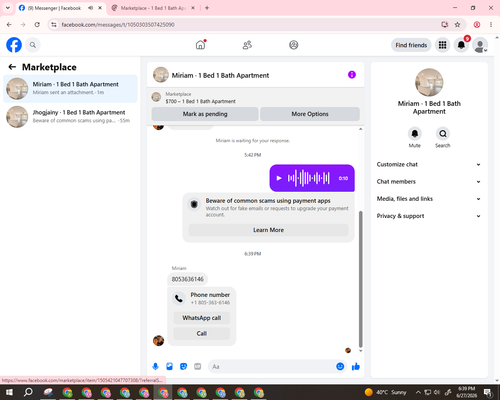
Task: Click the phone icon in number card
Action: [179, 298]
